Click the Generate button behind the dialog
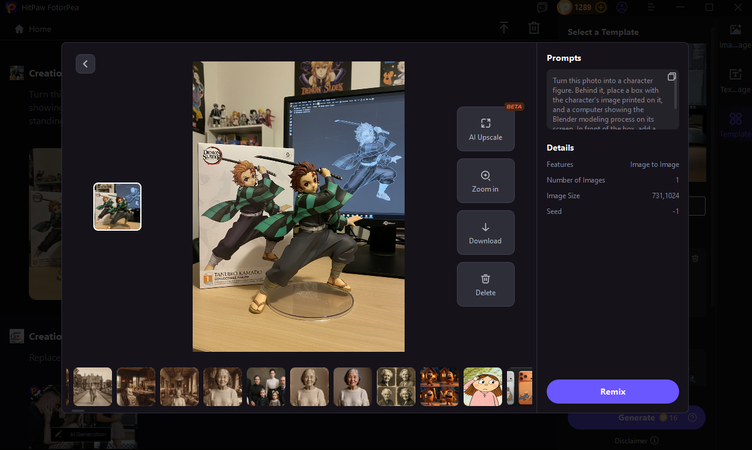Viewport: 752px width, 450px height. [x=636, y=417]
